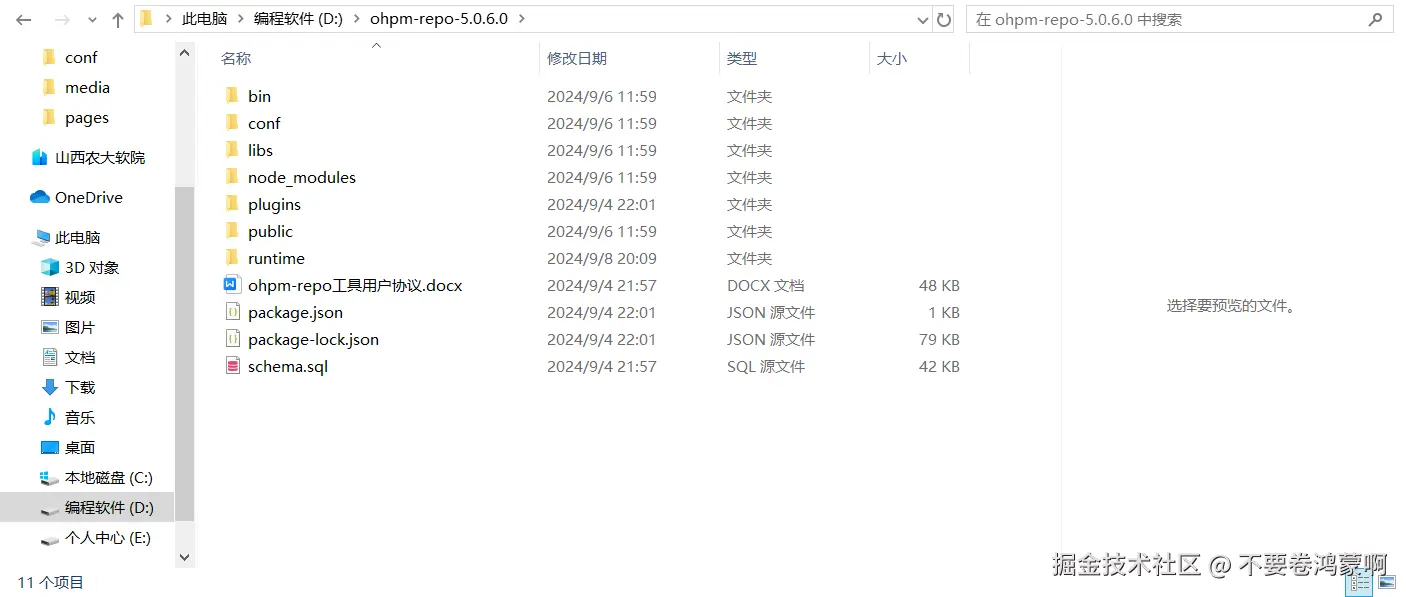Screen dimensions: 1406x597
Task: Select 此电脑 in address breadcrumb
Action: (x=204, y=19)
